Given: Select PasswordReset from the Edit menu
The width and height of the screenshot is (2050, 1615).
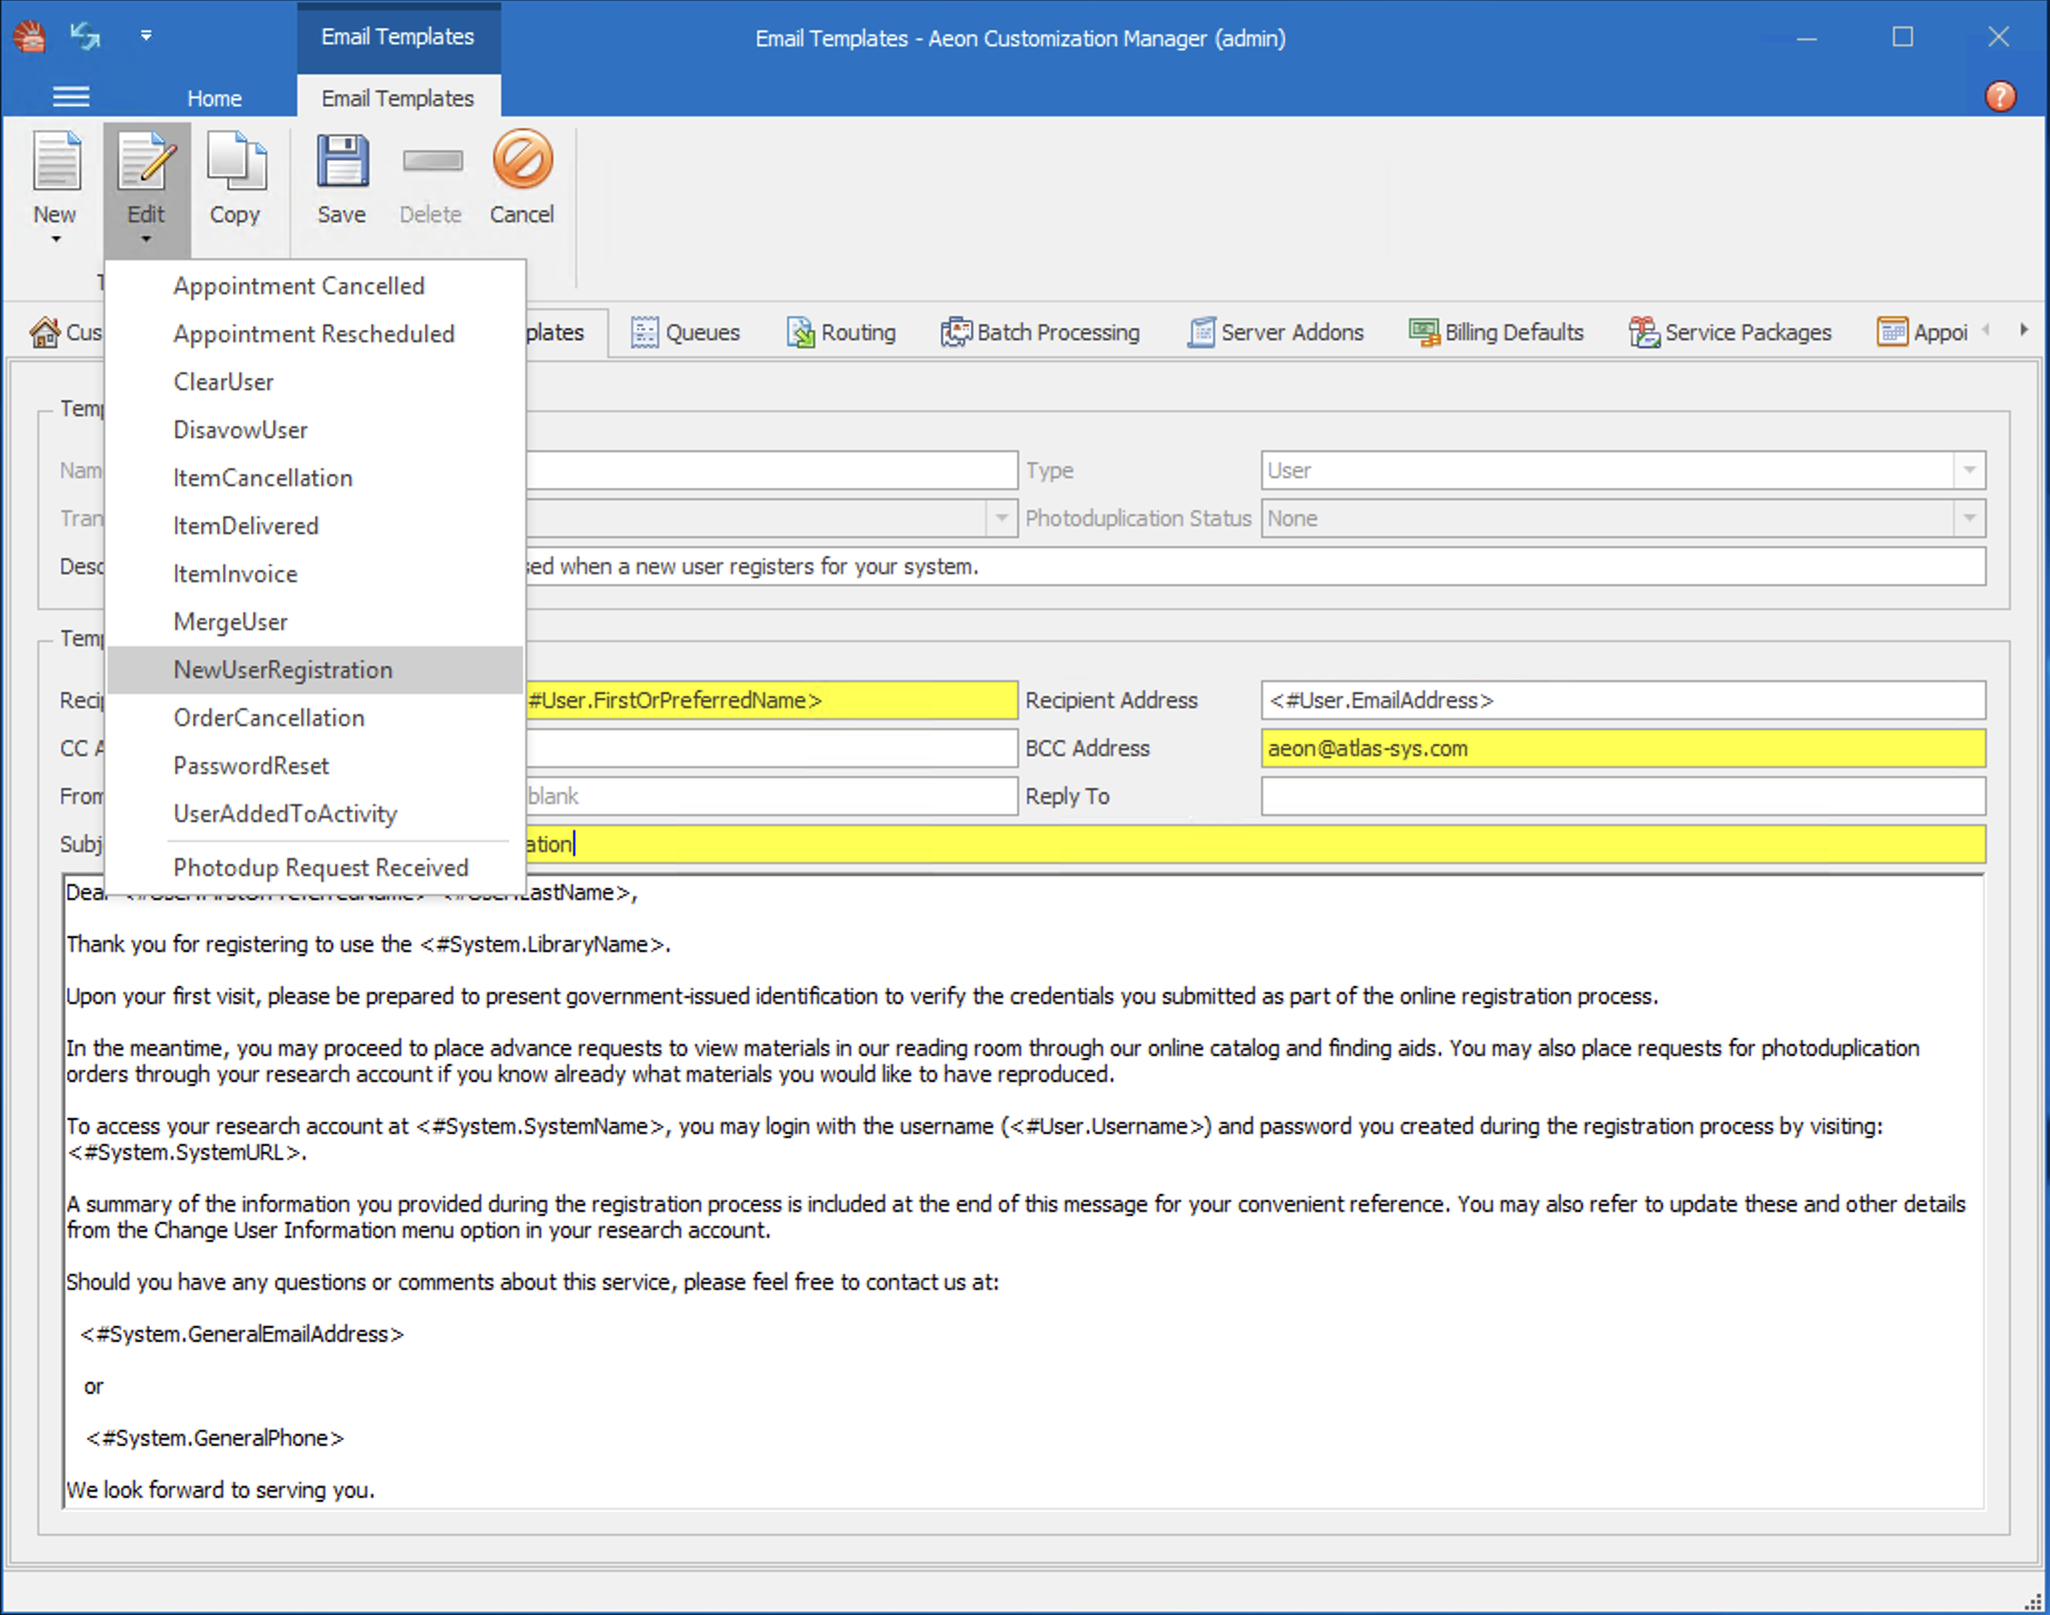Looking at the screenshot, I should click(x=251, y=766).
